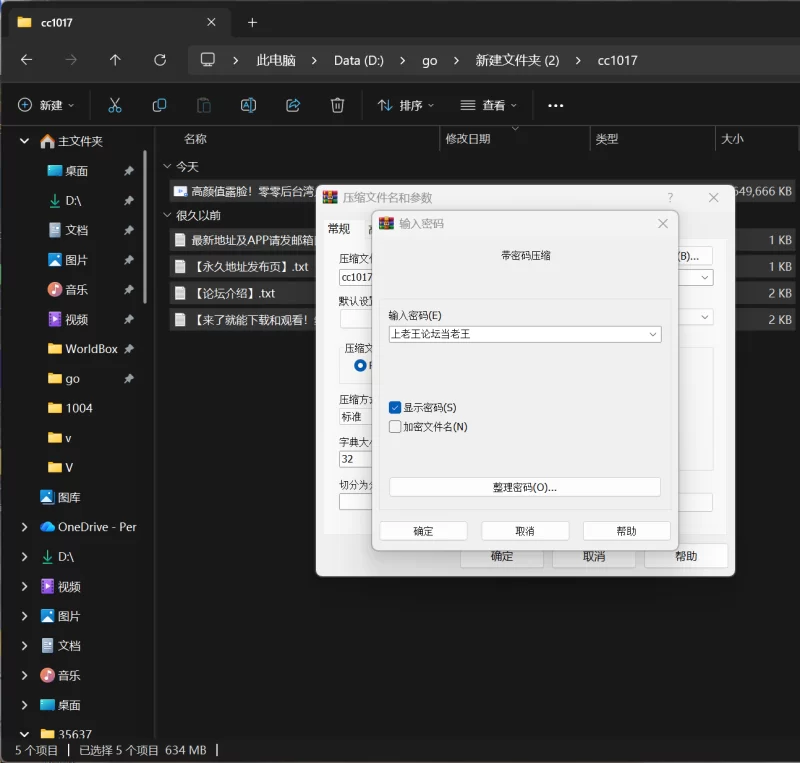
Task: Collapse the 今天 file group
Action: click(x=167, y=166)
